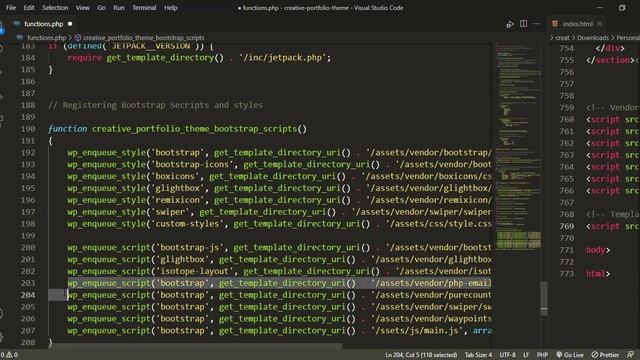Open the Go menu

click(101, 8)
